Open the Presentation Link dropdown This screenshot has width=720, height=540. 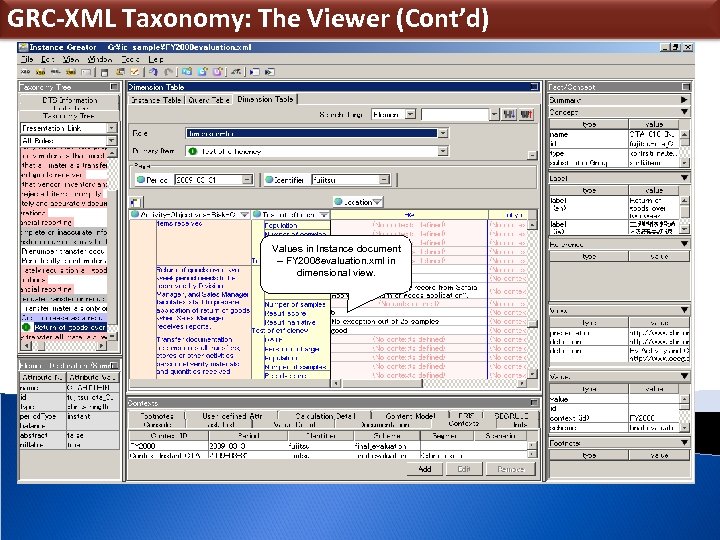(112, 128)
